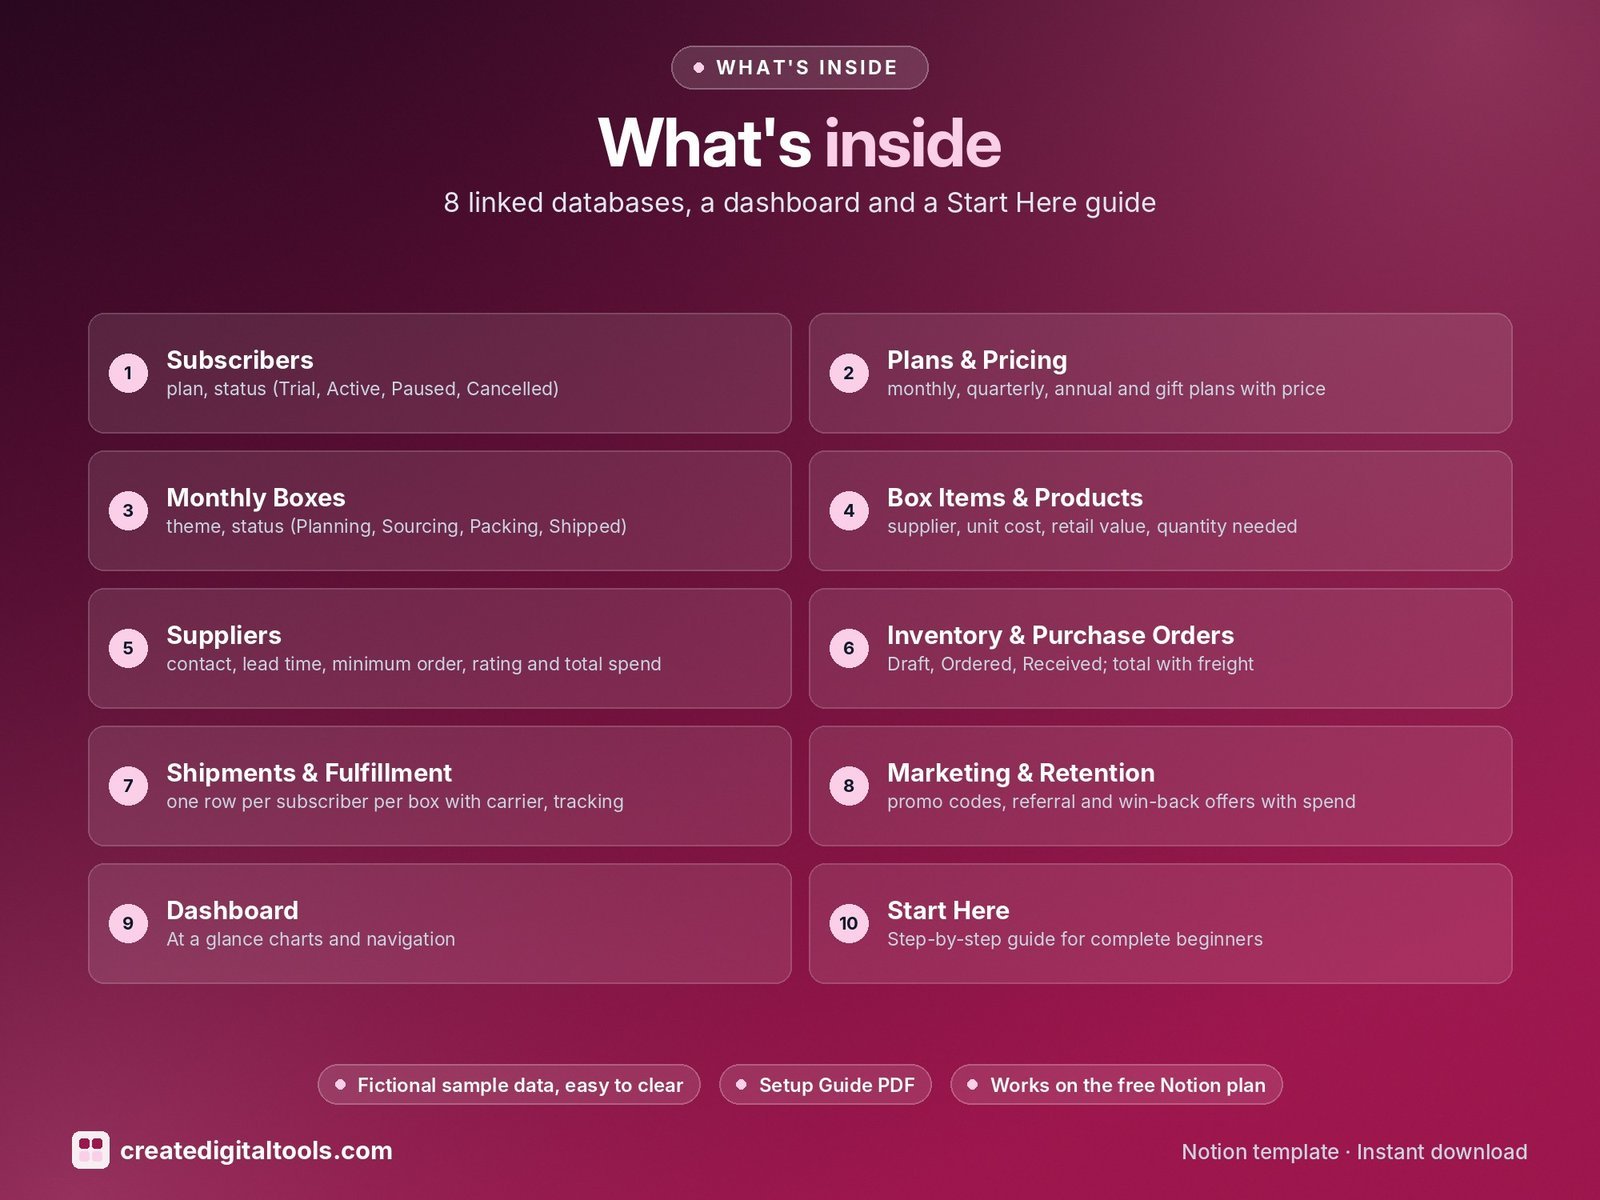1600x1200 pixels.
Task: Click the Works on the free Notion plan pill
Action: pos(1116,1085)
